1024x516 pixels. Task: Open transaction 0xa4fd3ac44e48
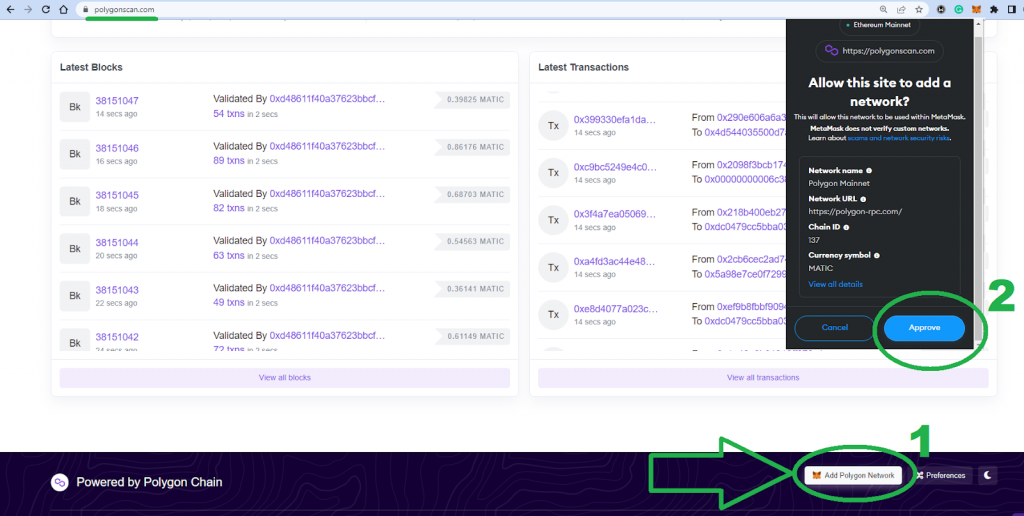[x=614, y=261]
